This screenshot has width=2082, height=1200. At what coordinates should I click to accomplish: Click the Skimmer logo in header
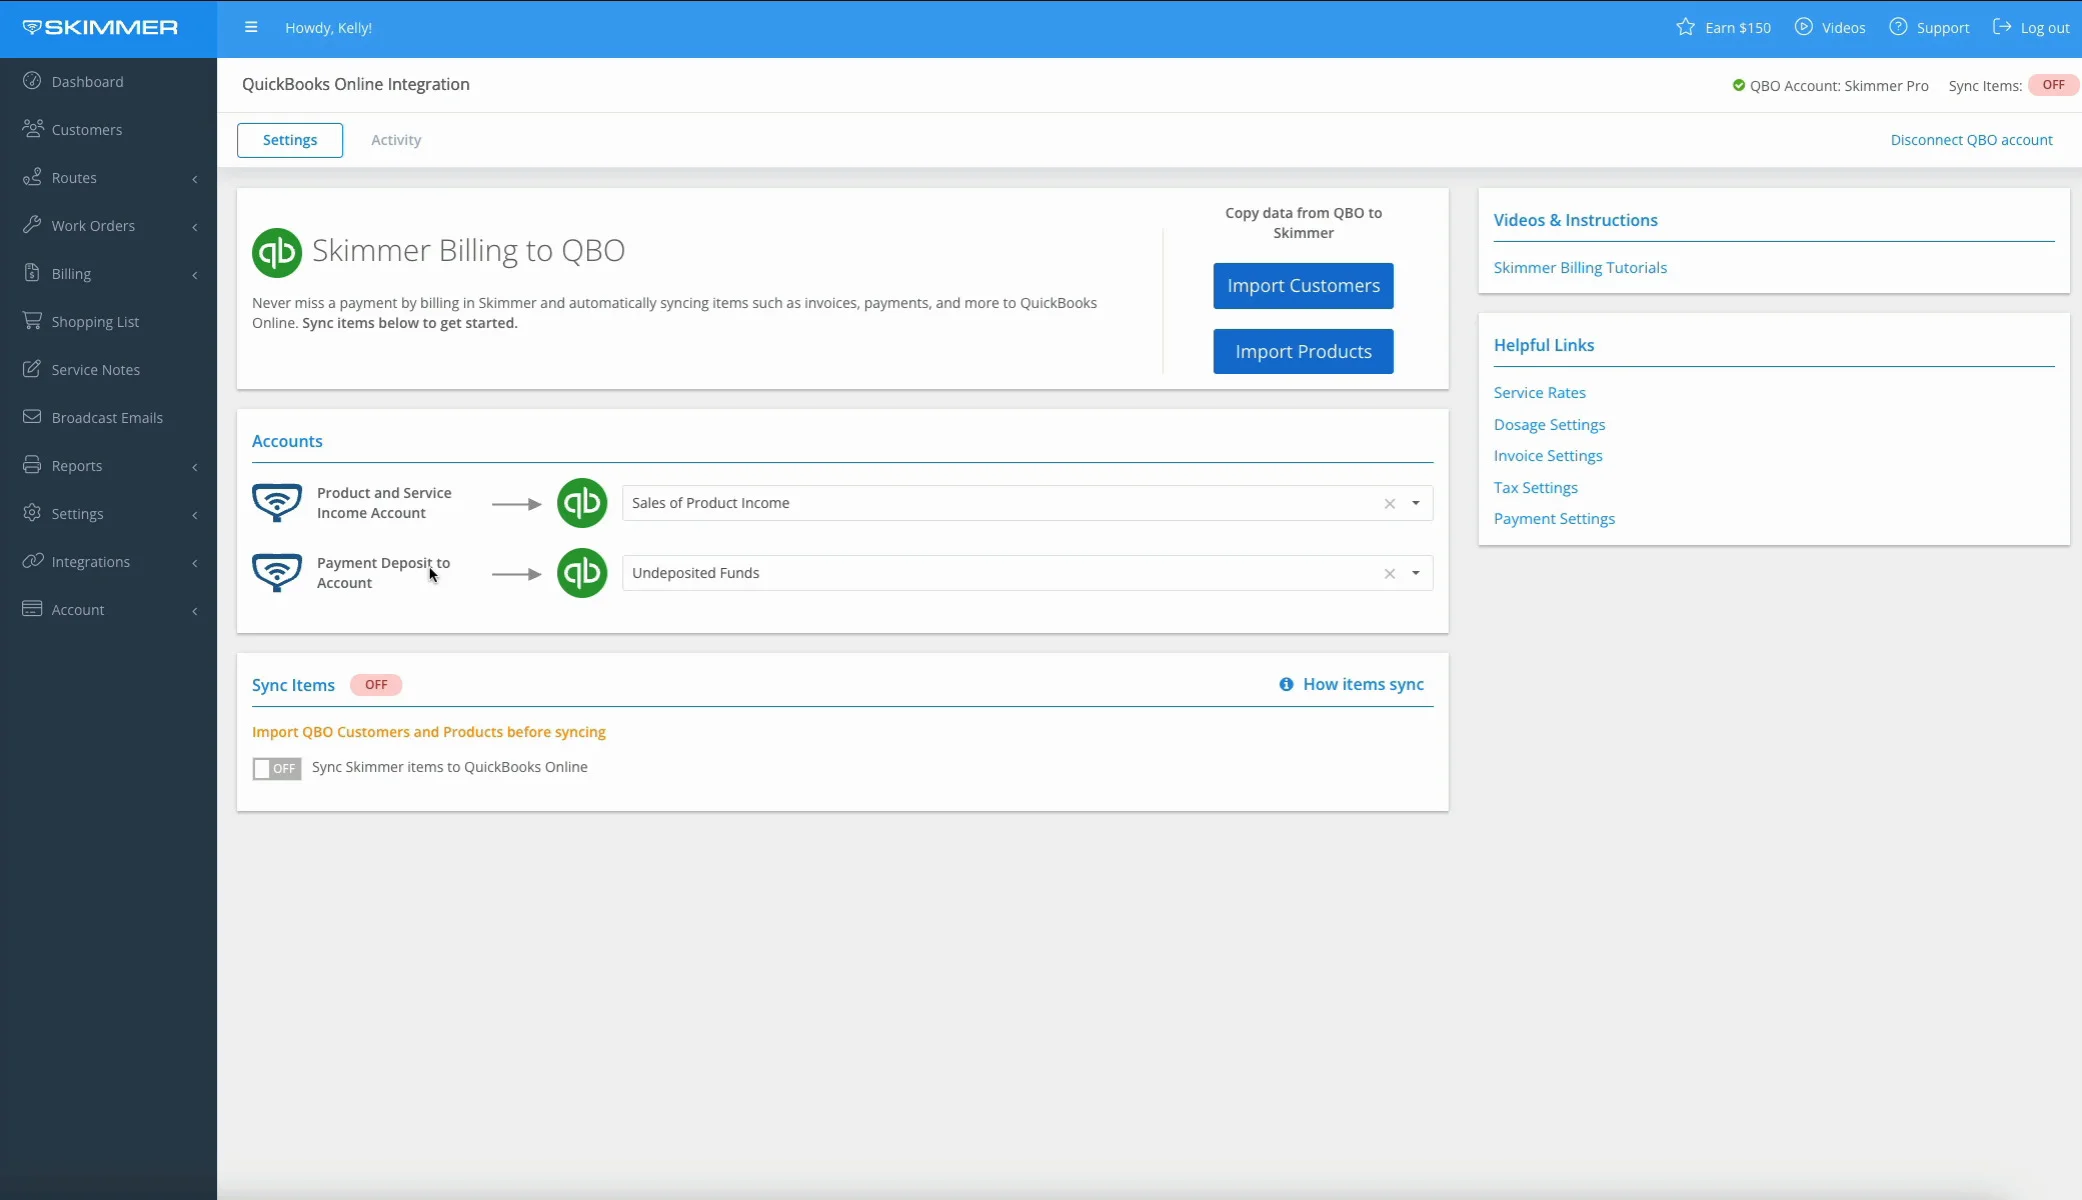click(100, 27)
